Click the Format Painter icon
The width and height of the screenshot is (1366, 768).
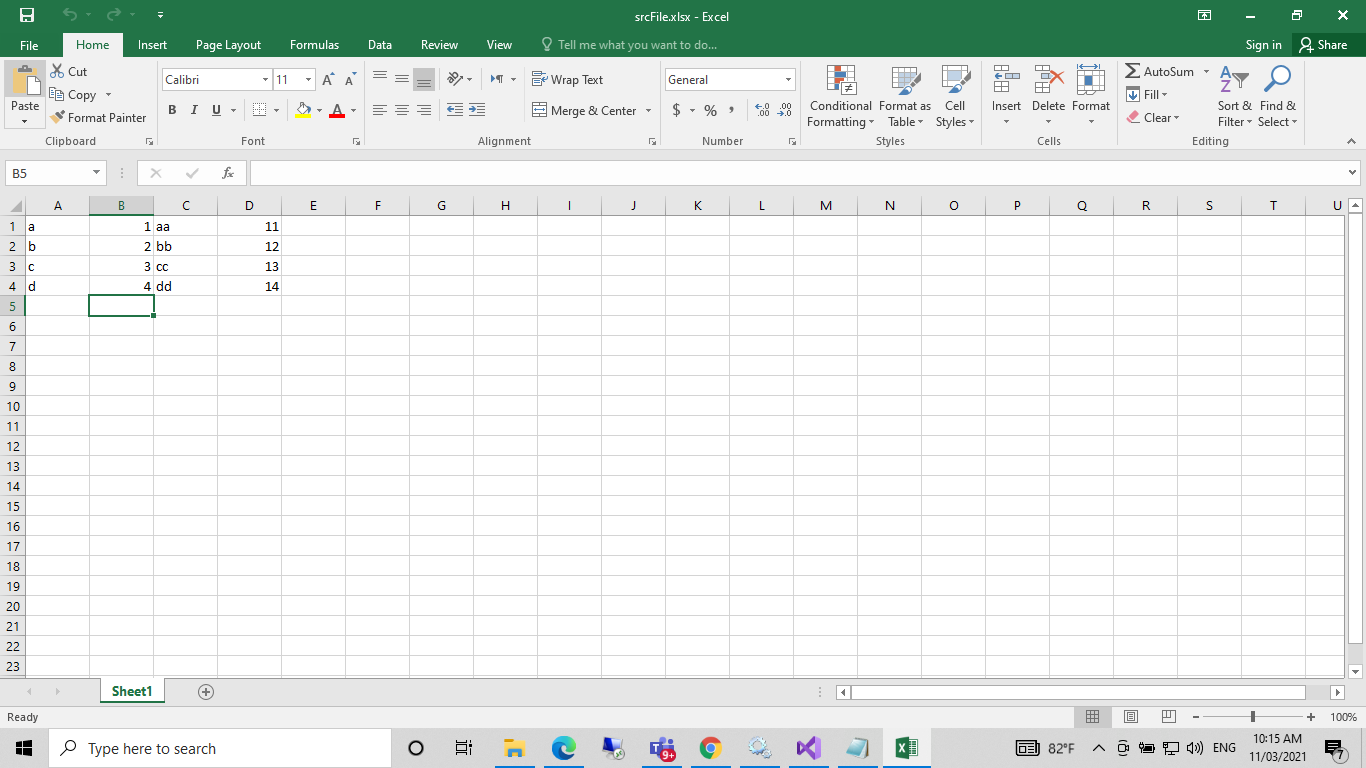click(x=58, y=117)
